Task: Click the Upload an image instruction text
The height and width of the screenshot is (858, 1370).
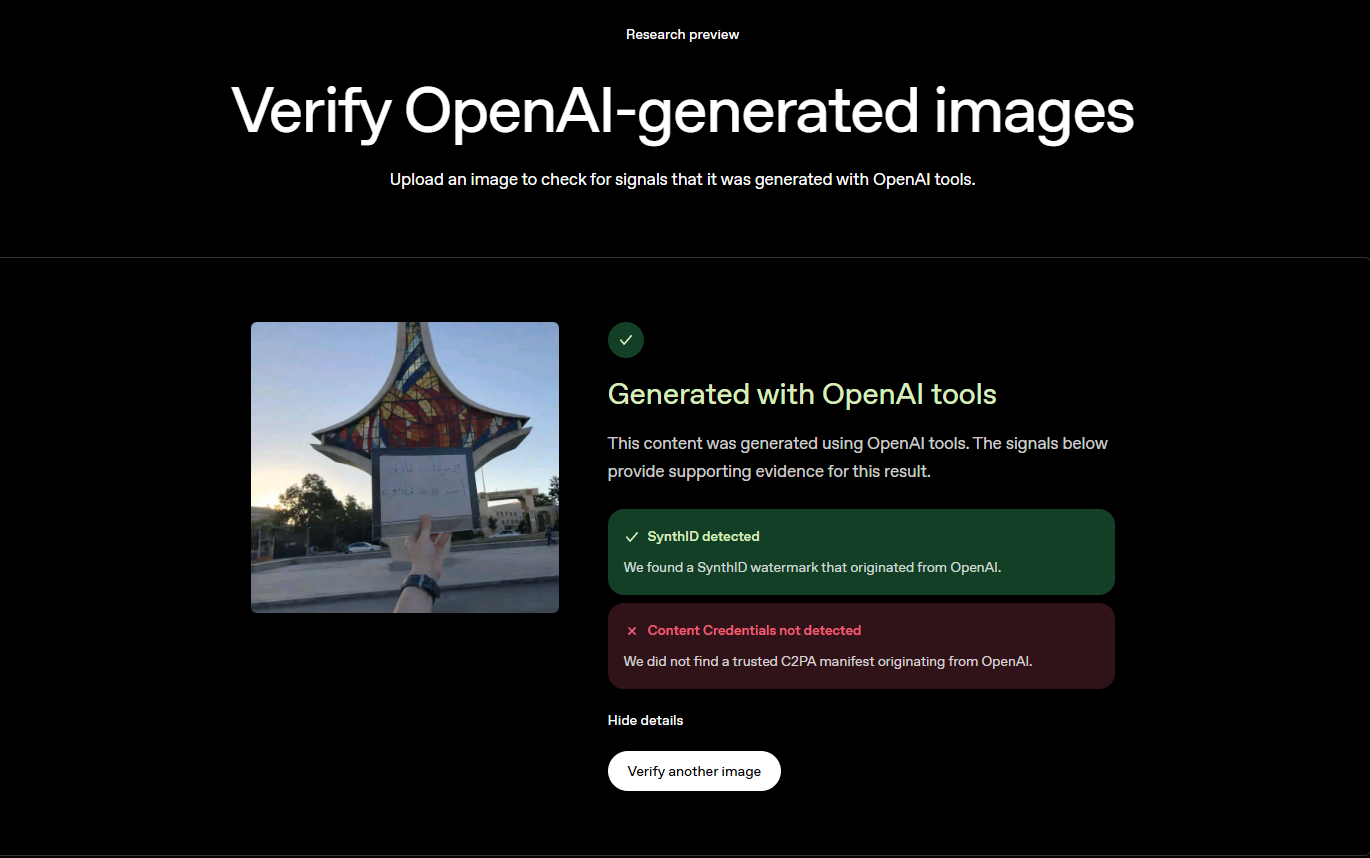Action: point(683,180)
